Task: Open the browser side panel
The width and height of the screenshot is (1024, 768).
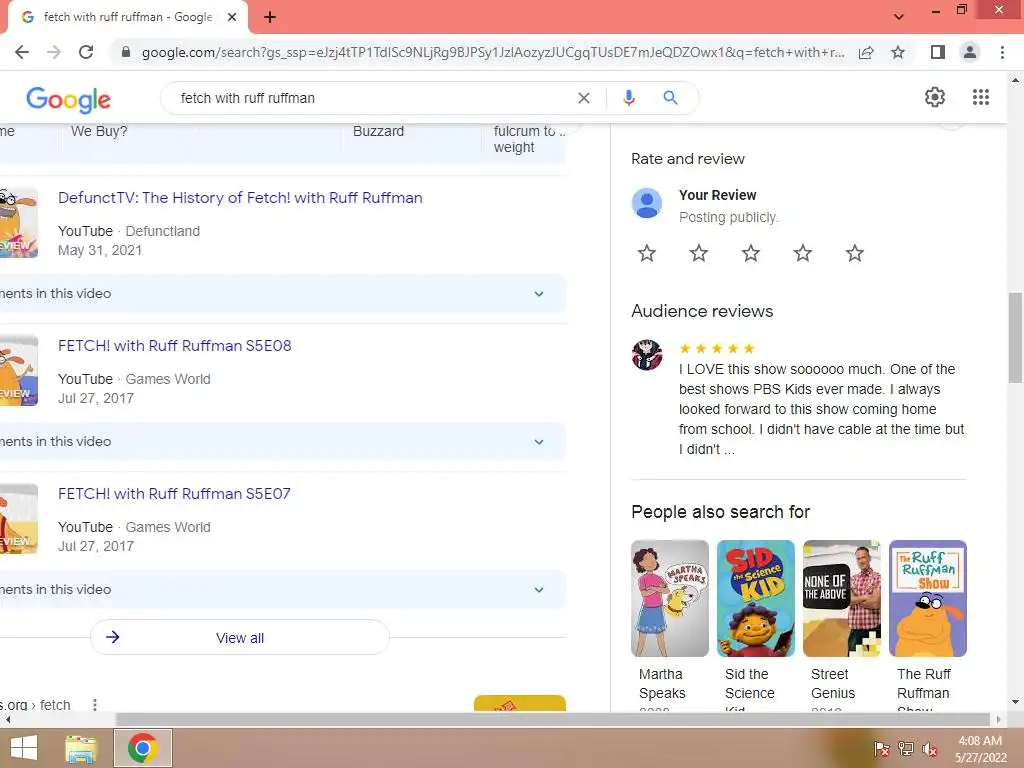Action: (937, 52)
